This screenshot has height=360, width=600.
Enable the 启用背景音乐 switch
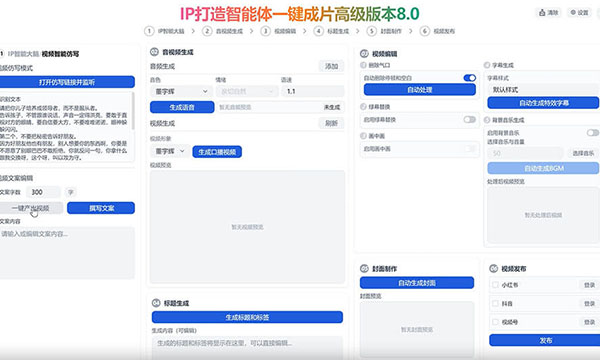tap(593, 133)
